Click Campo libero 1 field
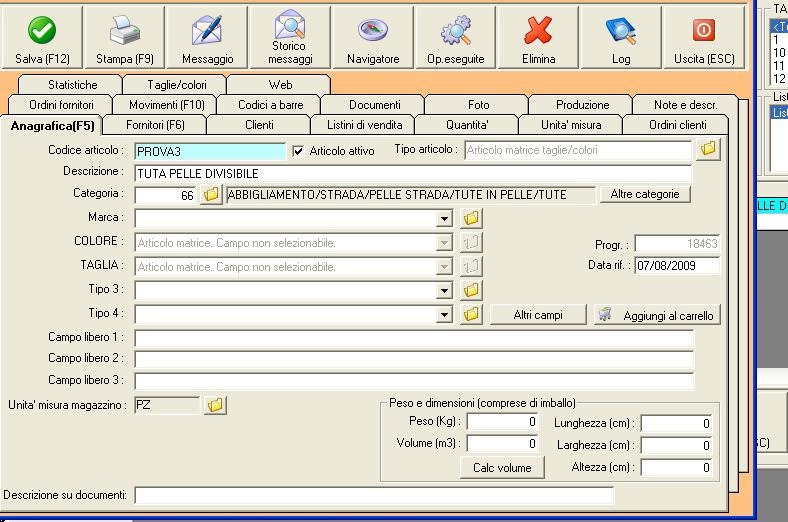Screen dimensions: 788x522 tap(414, 339)
